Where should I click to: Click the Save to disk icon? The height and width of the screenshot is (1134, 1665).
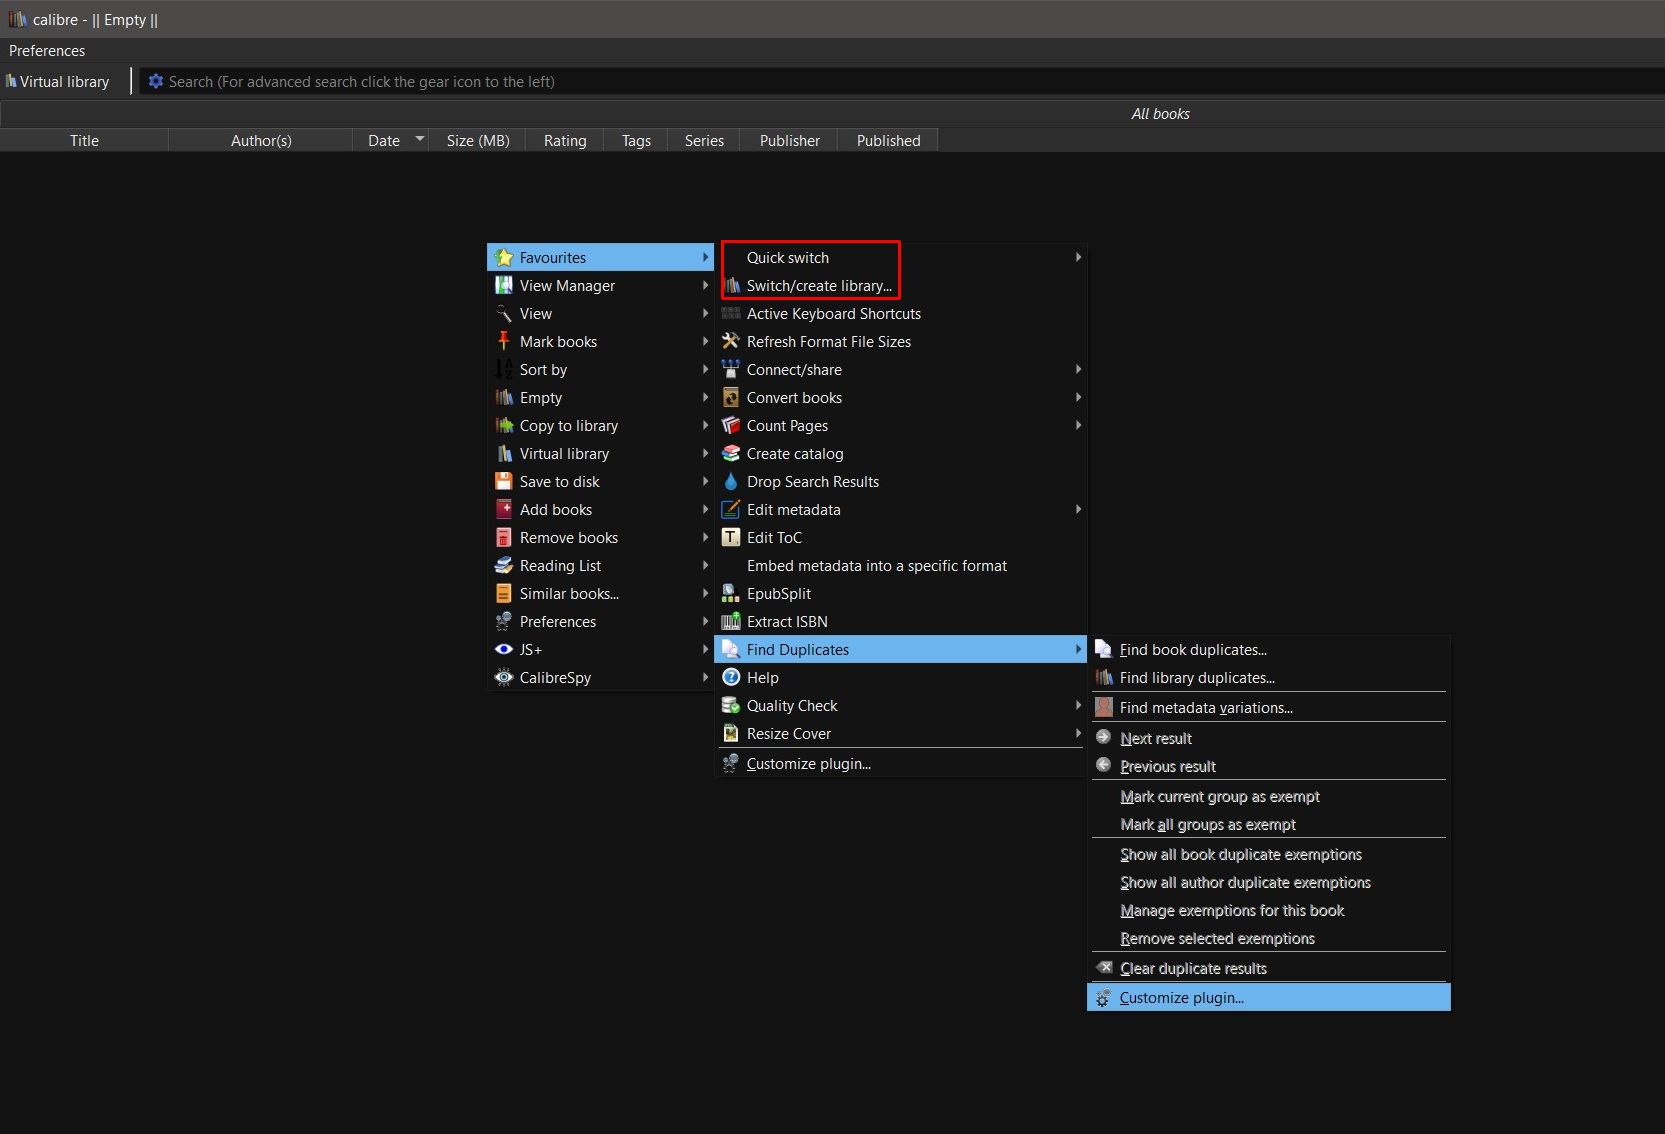click(x=504, y=482)
